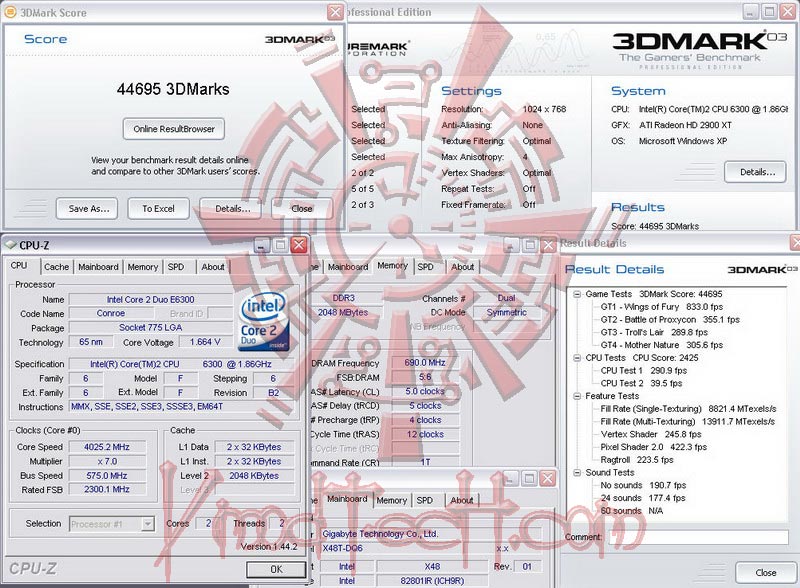Collapse Sound Tests tree node
This screenshot has height=588, width=800.
(x=577, y=473)
